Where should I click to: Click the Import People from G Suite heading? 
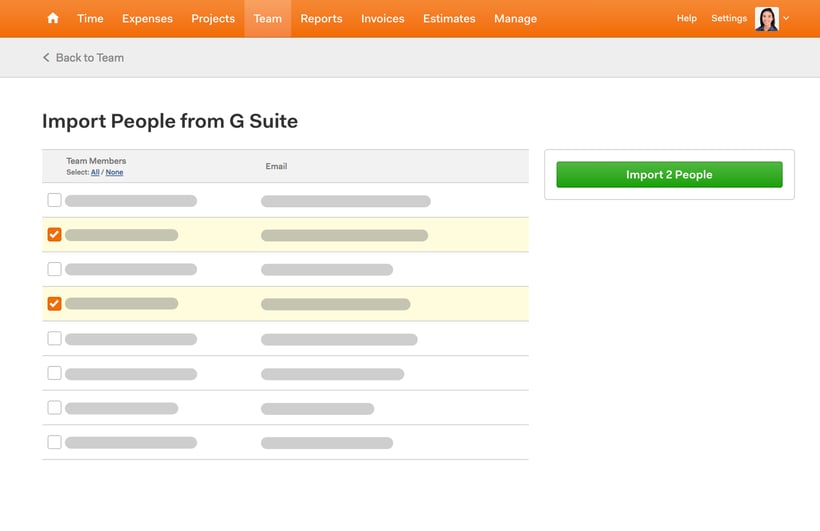click(170, 121)
